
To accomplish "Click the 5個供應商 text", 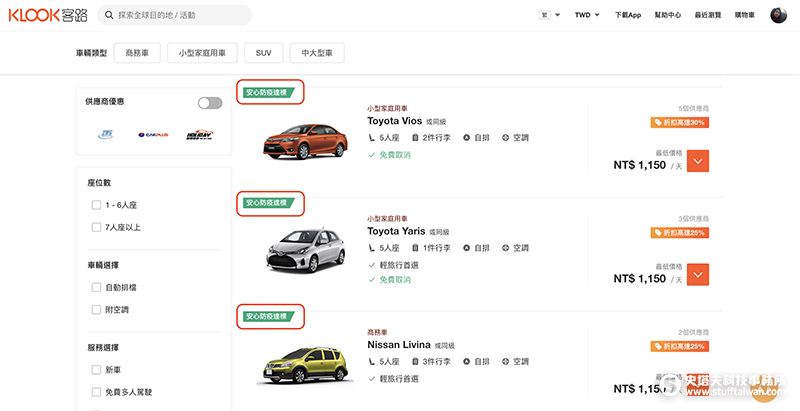I will tap(693, 109).
